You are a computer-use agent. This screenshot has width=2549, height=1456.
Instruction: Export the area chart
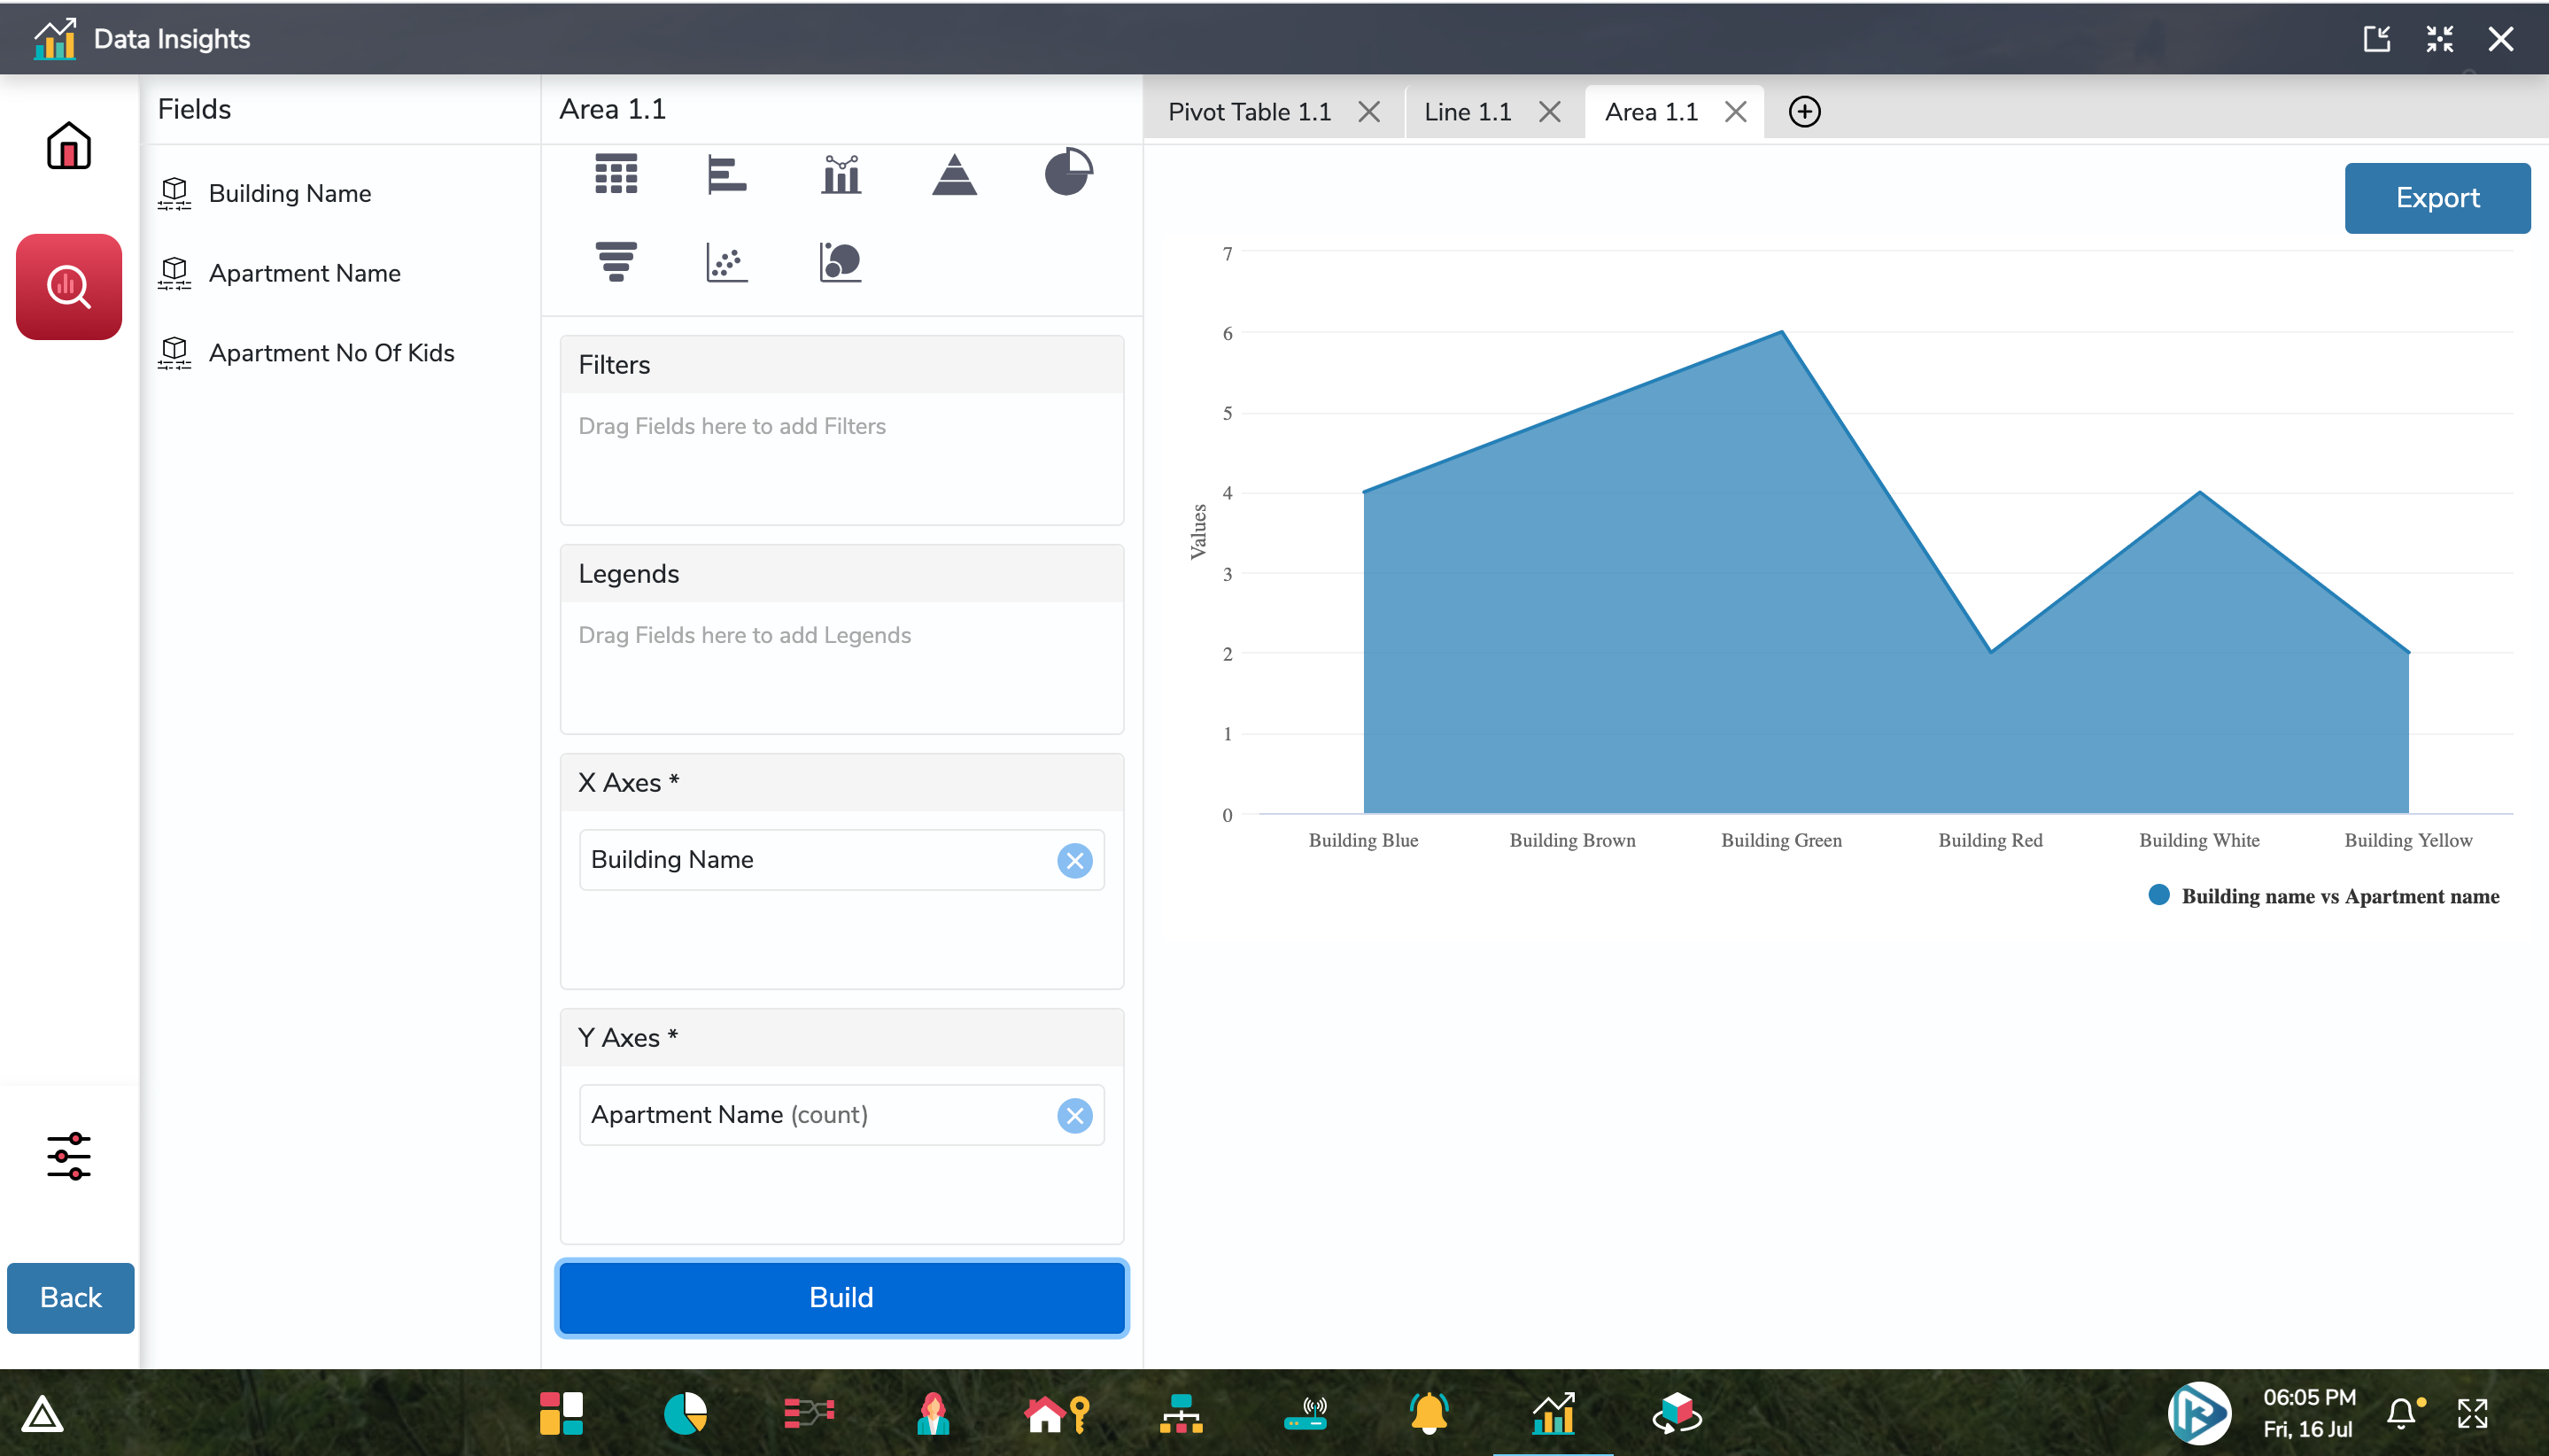point(2436,198)
